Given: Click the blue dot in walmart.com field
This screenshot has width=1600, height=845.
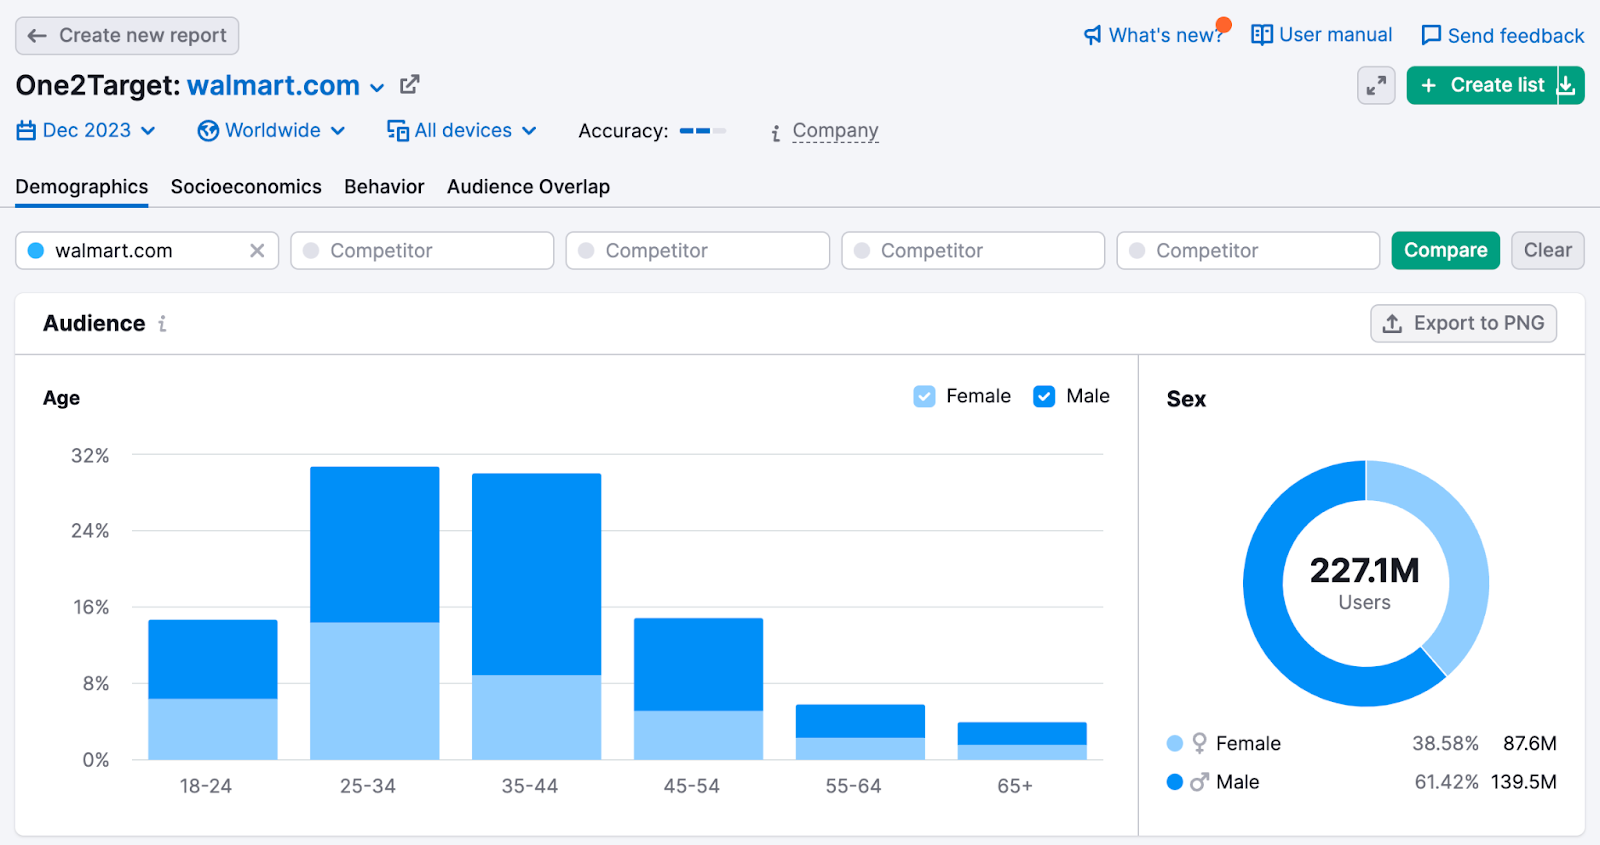Looking at the screenshot, I should pyautogui.click(x=36, y=251).
